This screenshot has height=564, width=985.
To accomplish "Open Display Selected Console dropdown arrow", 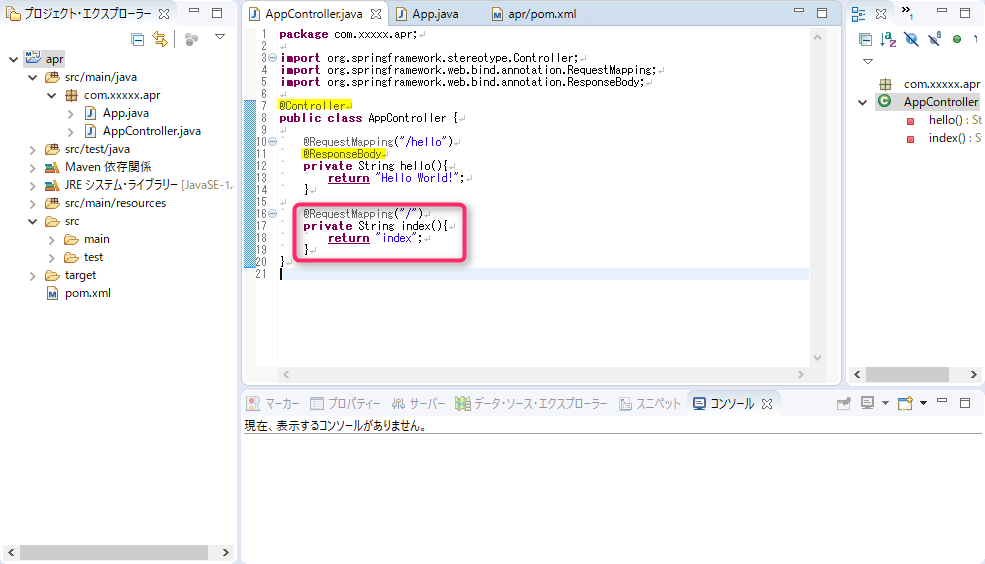I will pyautogui.click(x=885, y=403).
